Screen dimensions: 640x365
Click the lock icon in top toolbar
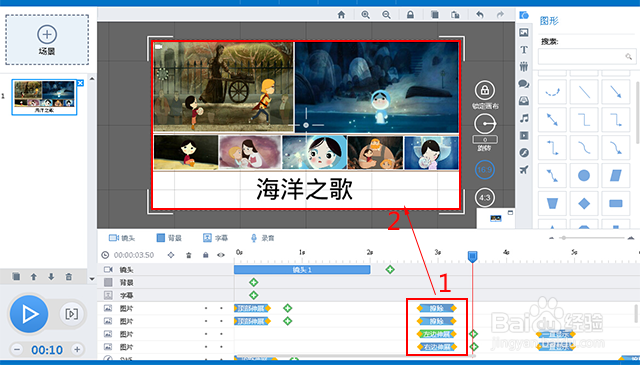[410, 15]
